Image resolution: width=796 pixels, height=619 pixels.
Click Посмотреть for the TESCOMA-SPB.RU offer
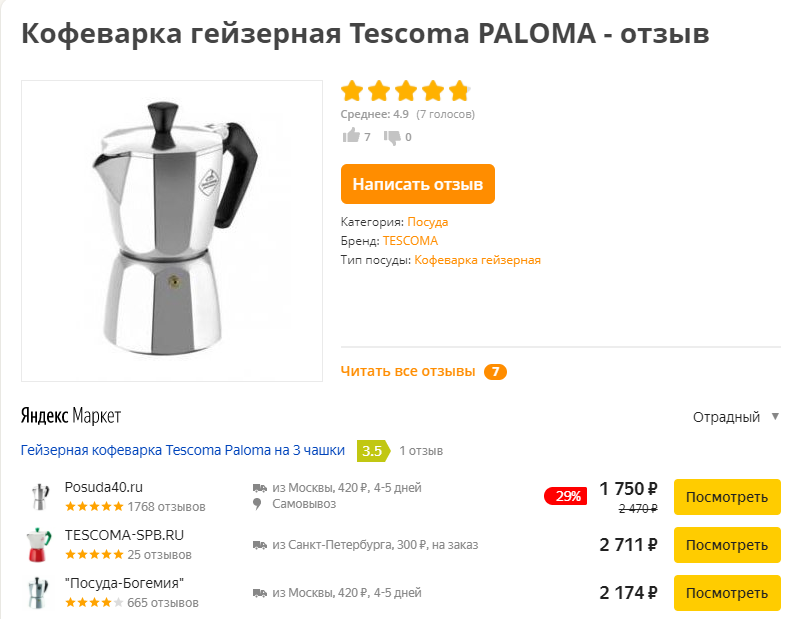(727, 545)
